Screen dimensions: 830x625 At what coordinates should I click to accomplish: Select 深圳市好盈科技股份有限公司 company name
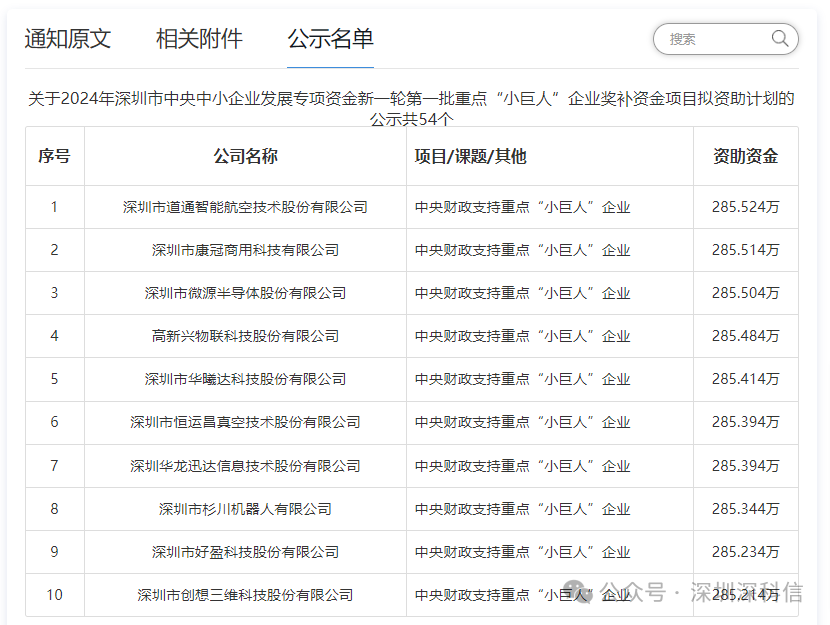pyautogui.click(x=246, y=552)
